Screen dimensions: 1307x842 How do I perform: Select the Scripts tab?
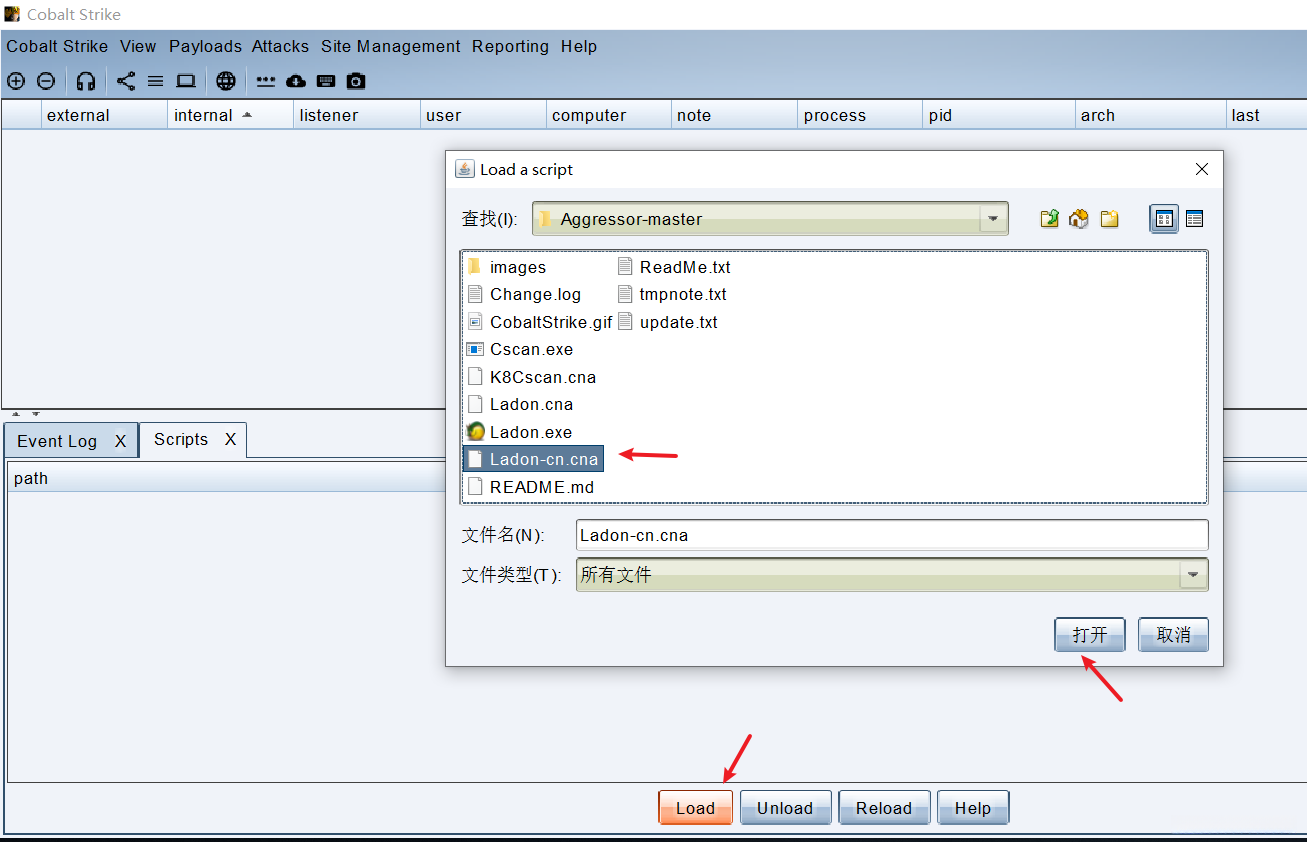tap(181, 440)
